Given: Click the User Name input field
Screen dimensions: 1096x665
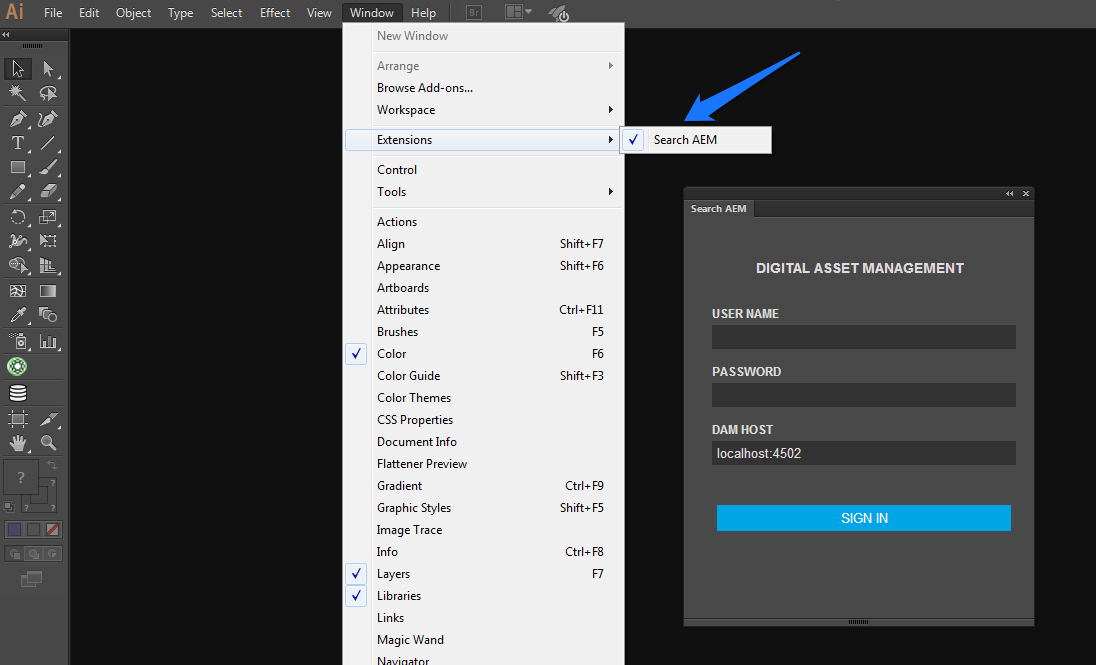Looking at the screenshot, I should pos(863,337).
